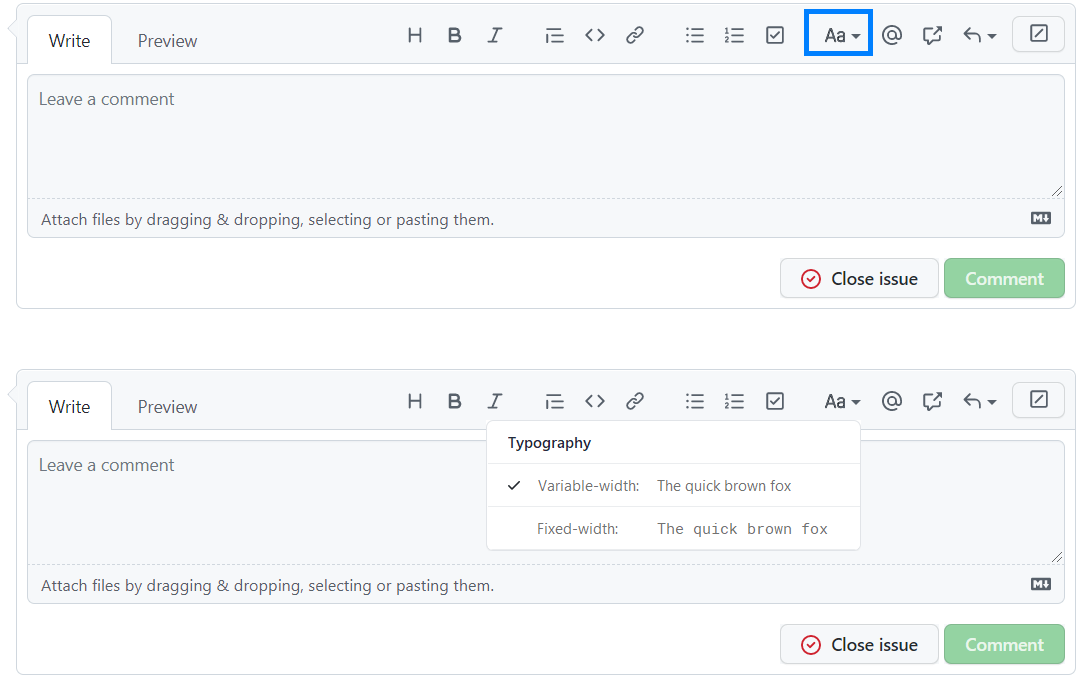The image size is (1079, 679).
Task: Open the cross-reference icon
Action: pyautogui.click(x=932, y=34)
